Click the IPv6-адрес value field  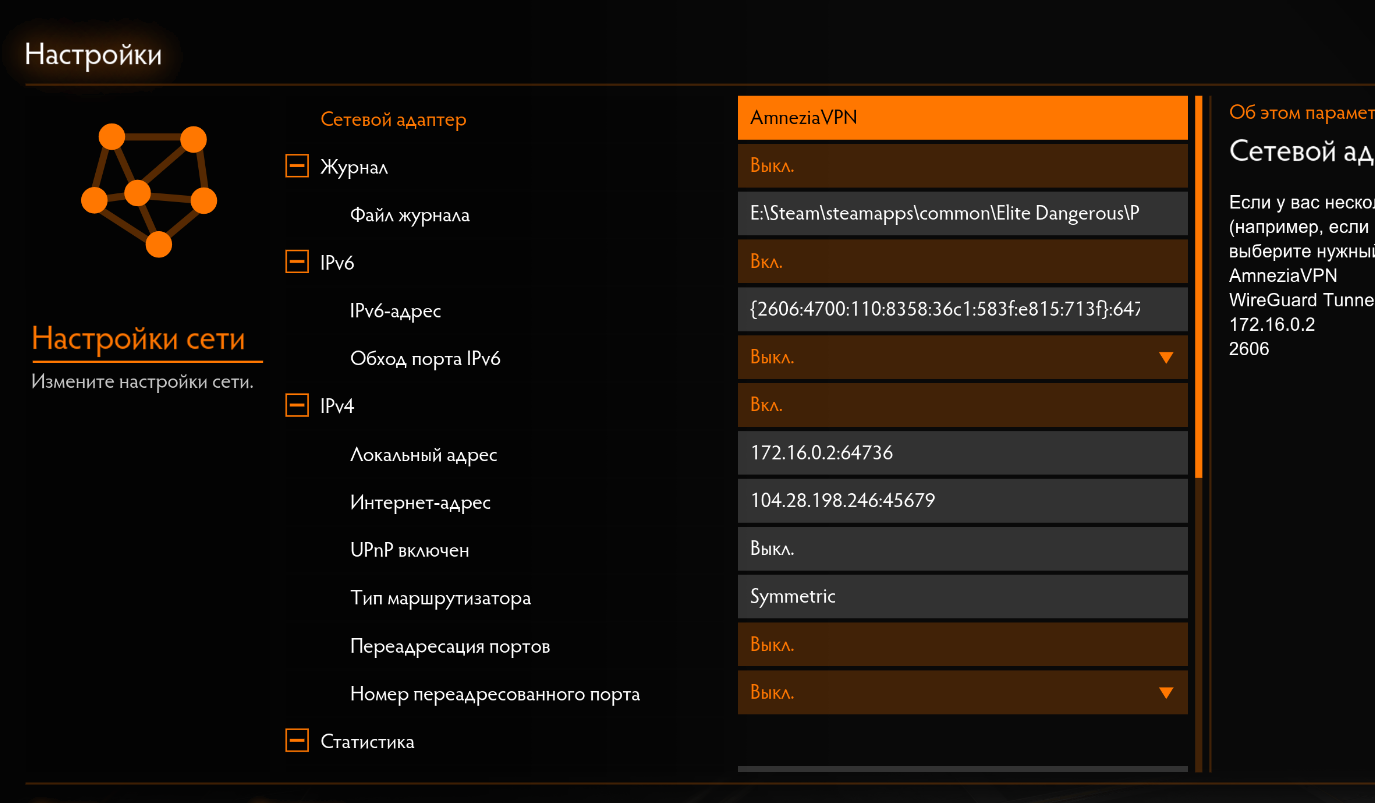[x=963, y=310]
